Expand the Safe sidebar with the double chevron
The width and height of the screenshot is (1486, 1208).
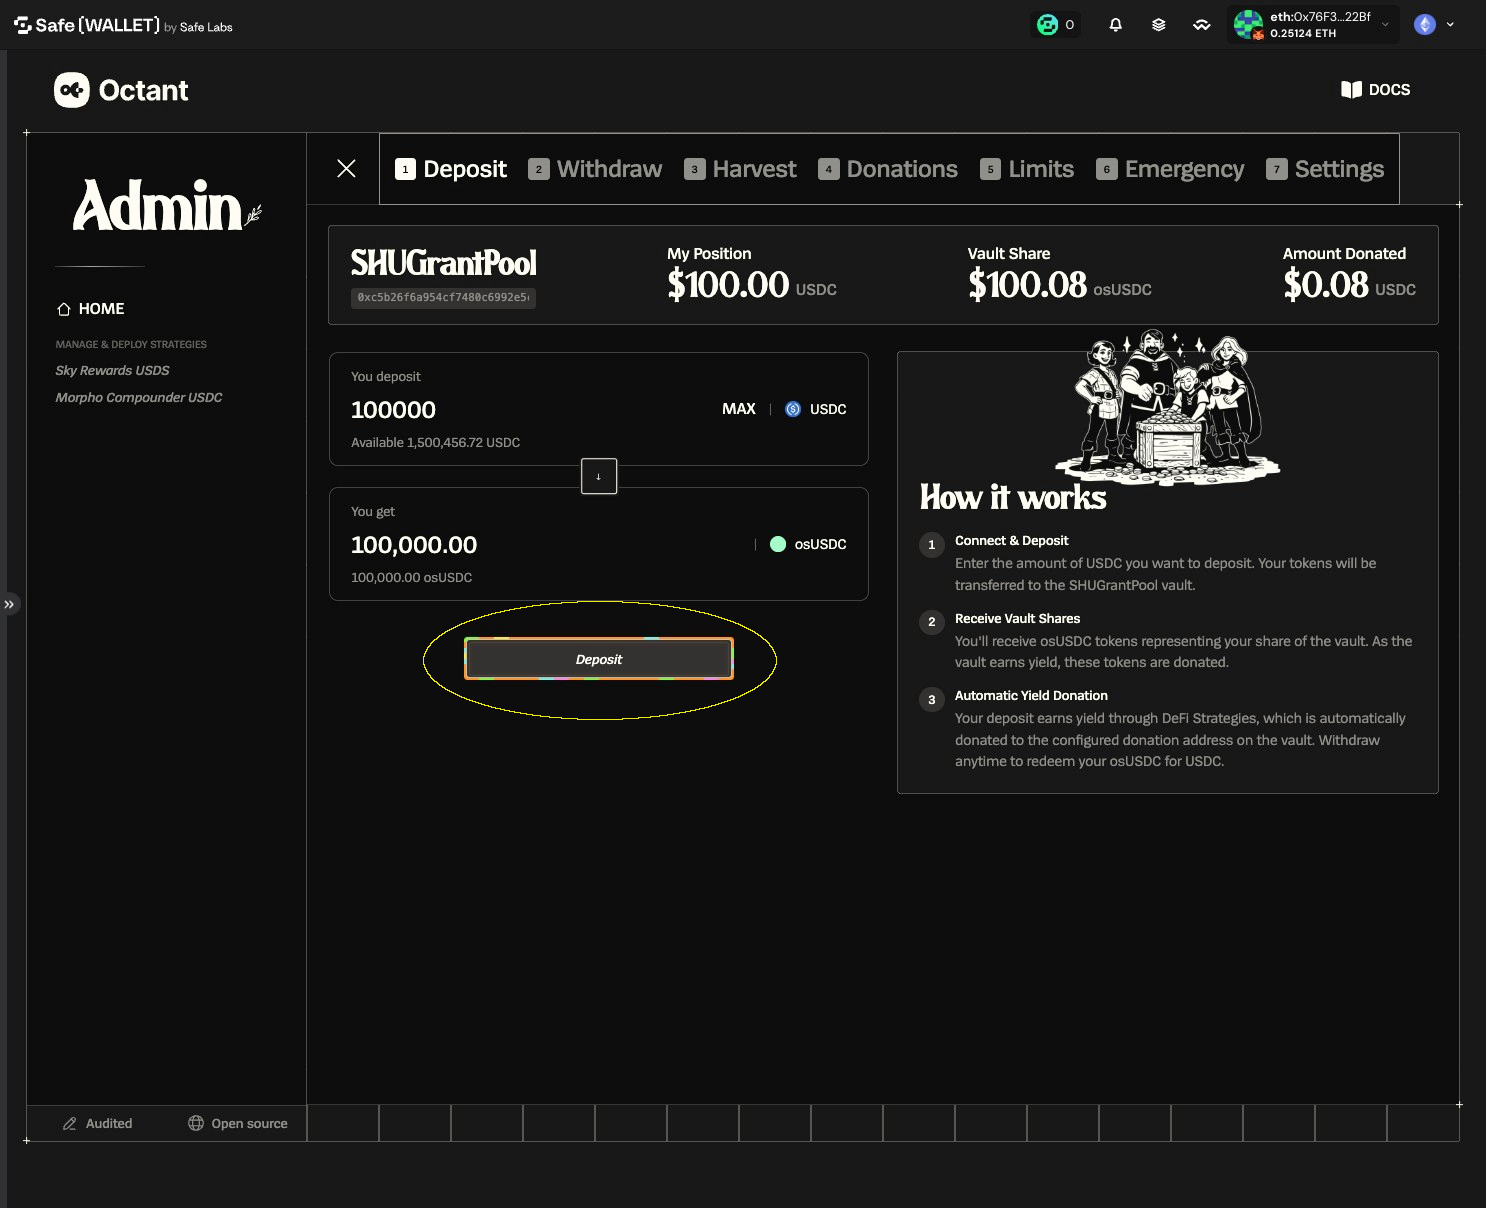pyautogui.click(x=9, y=604)
